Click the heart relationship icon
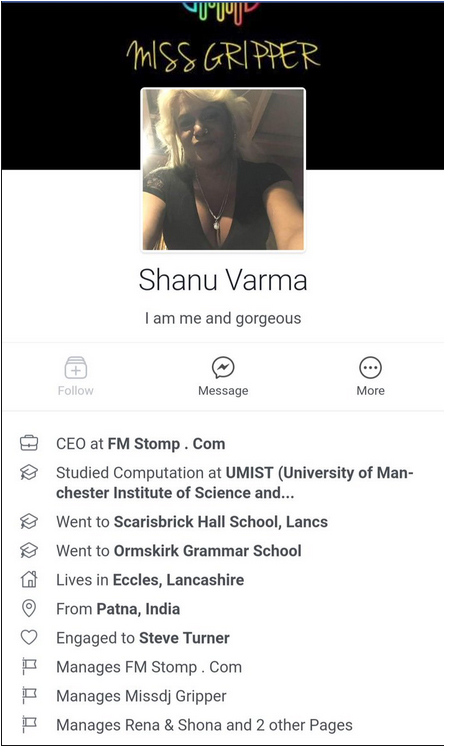Image resolution: width=458 pixels, height=747 pixels. (29, 637)
